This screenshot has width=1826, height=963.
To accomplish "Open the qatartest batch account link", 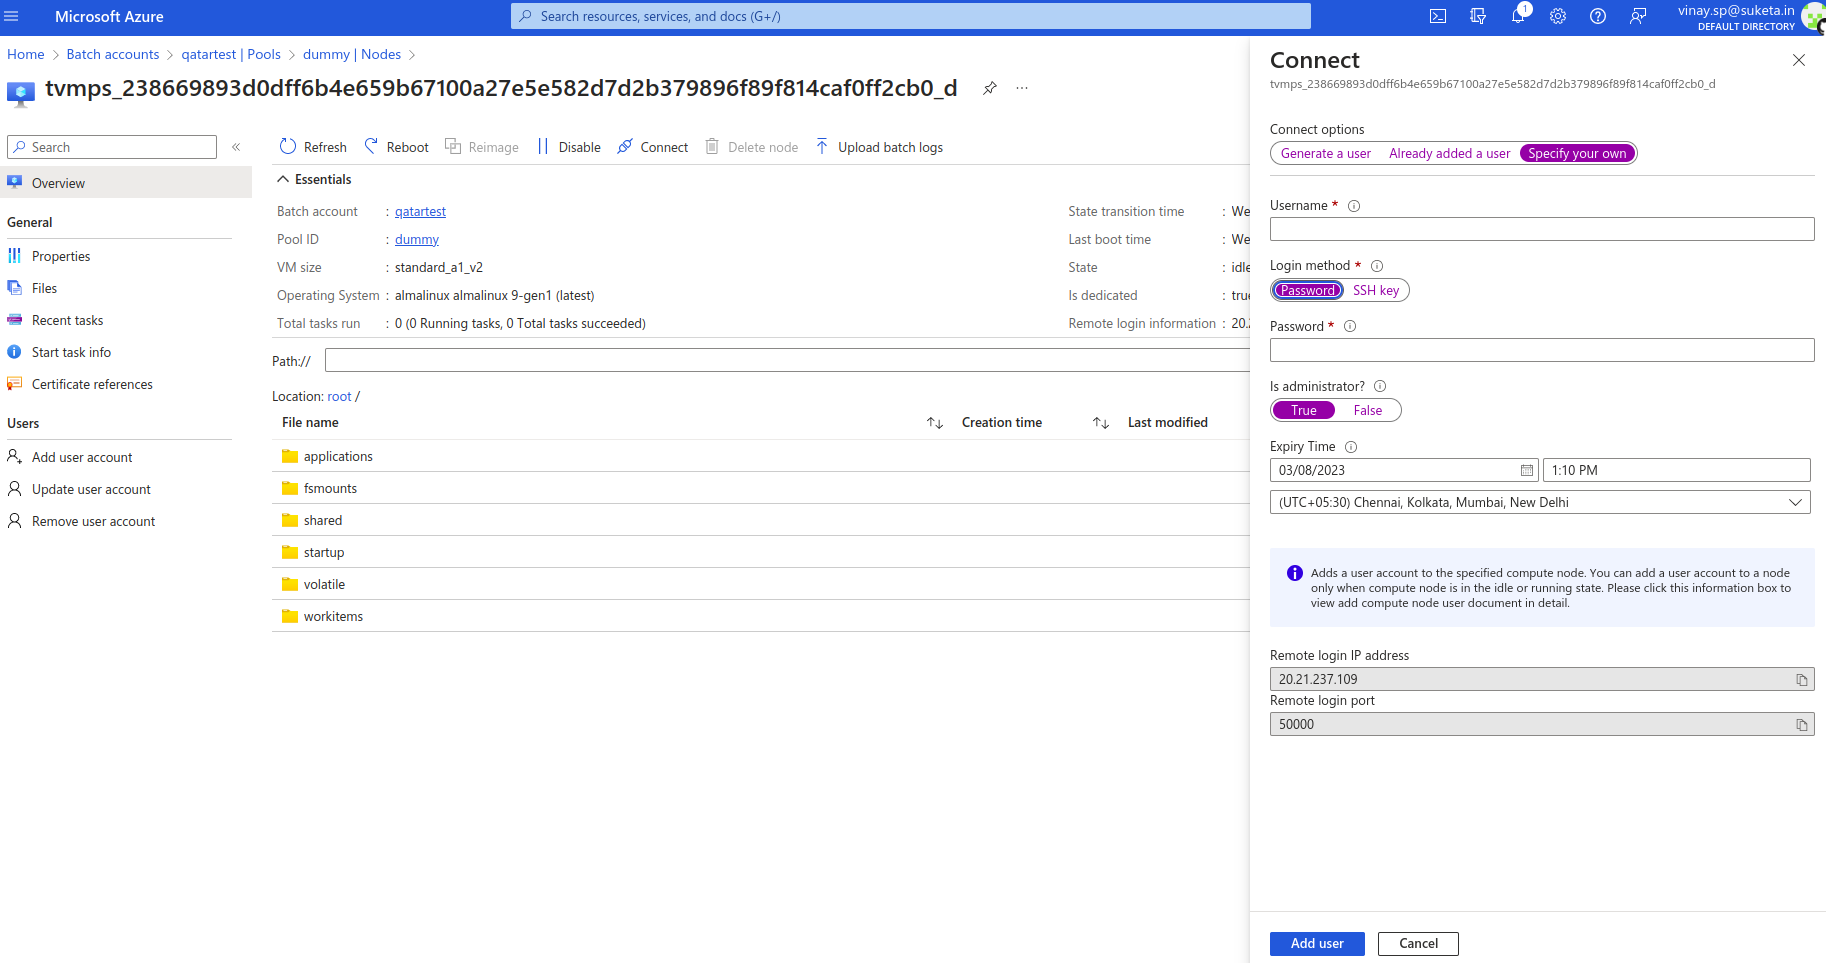I will point(420,211).
